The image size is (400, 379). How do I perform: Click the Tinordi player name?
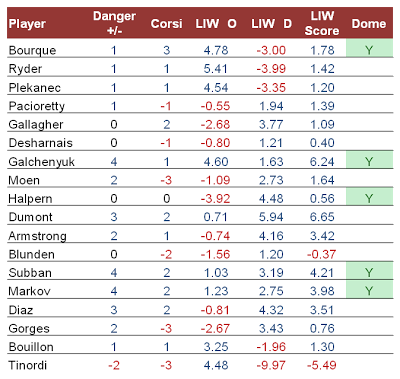coord(28,365)
